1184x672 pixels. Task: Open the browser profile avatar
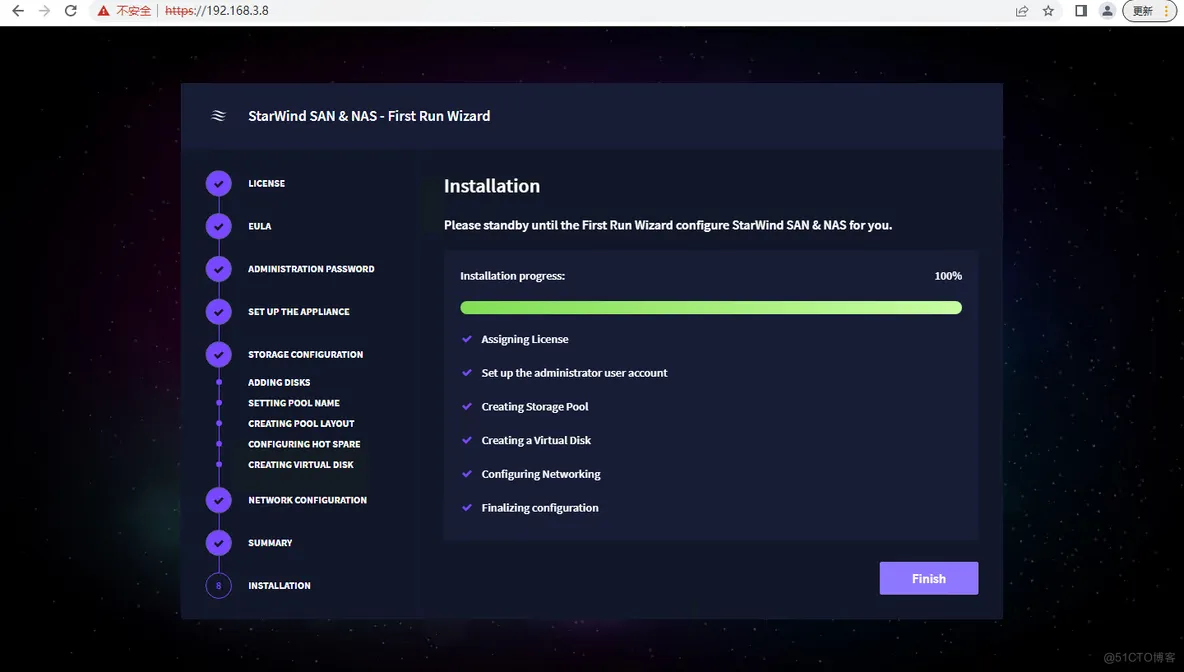[x=1107, y=11]
